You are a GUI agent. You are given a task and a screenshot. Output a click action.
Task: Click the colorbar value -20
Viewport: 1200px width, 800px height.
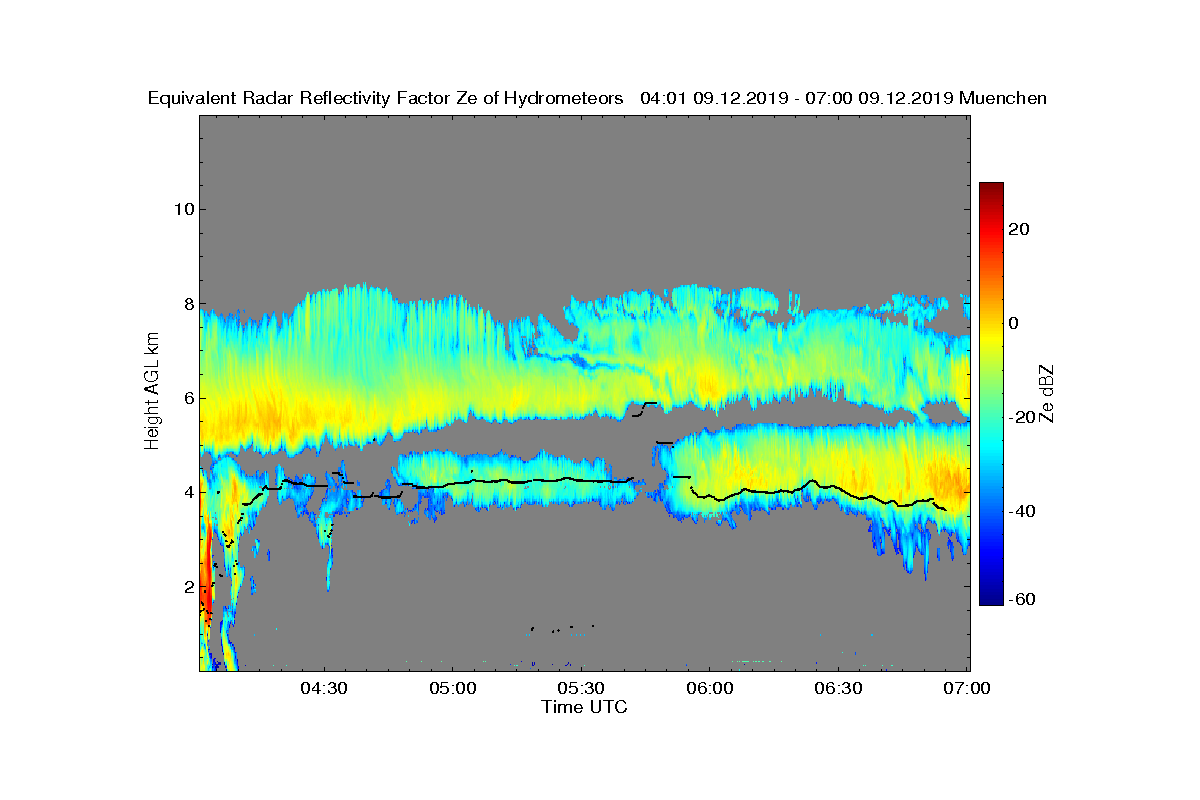(1023, 417)
